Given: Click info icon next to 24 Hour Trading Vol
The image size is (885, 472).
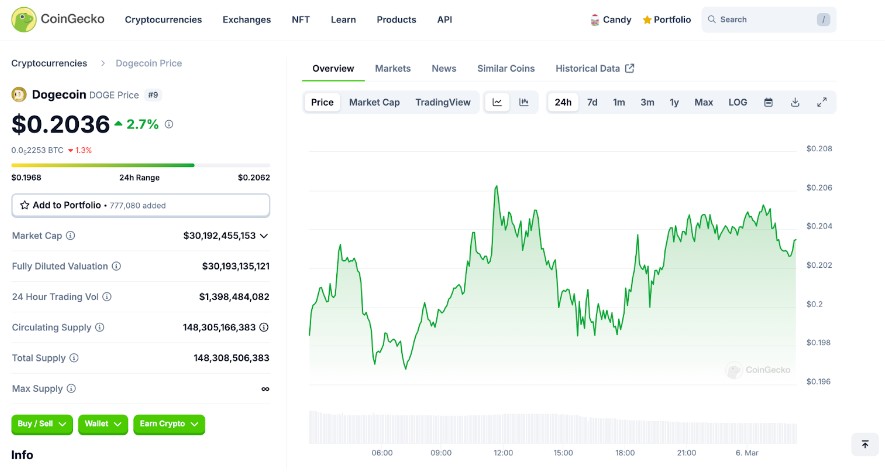Looking at the screenshot, I should coord(107,297).
